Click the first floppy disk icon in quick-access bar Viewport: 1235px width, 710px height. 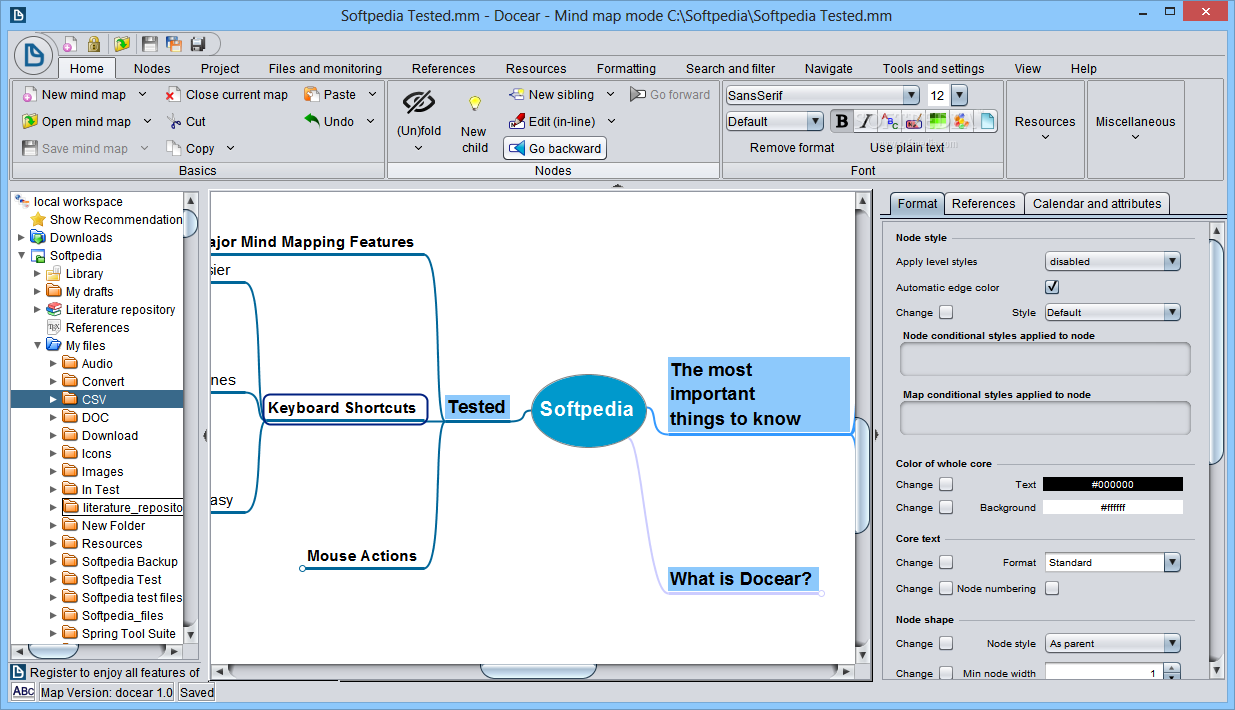tap(150, 44)
